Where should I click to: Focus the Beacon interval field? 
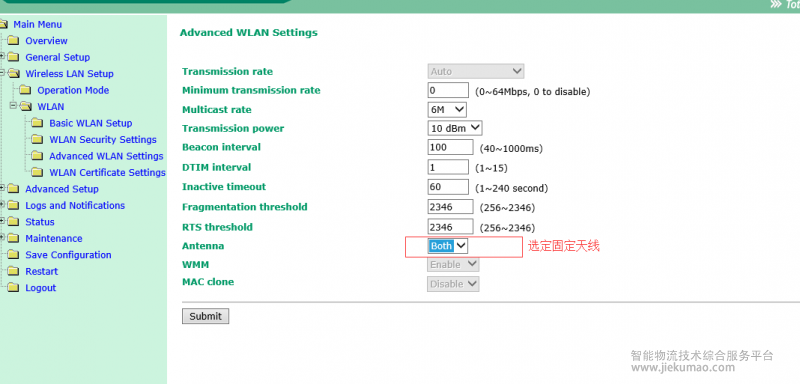point(451,147)
